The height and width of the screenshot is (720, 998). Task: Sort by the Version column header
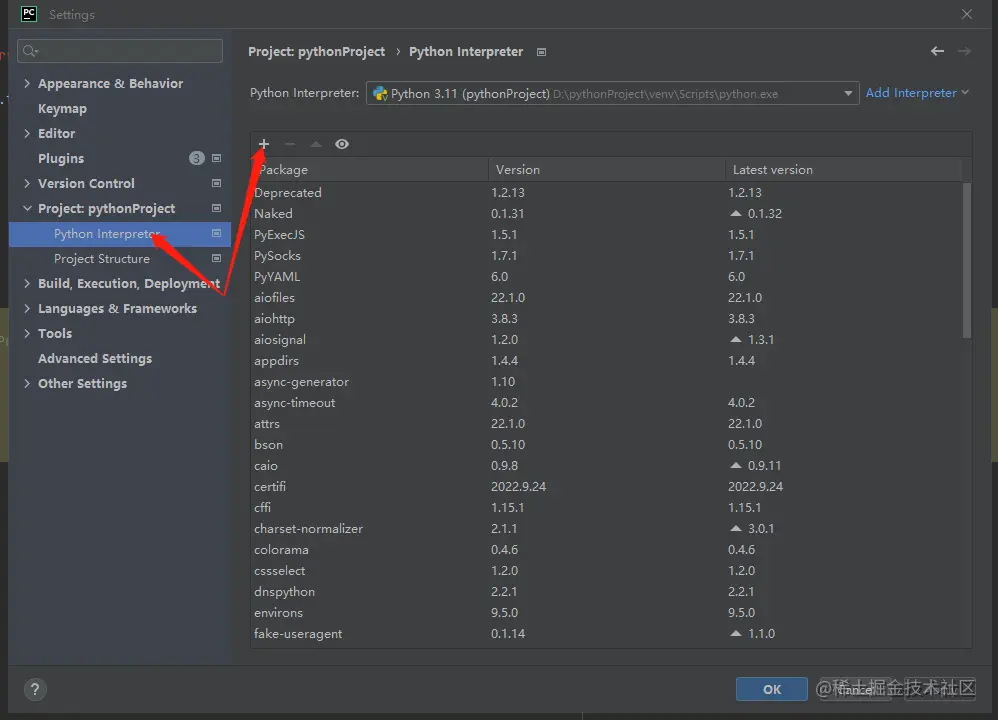pyautogui.click(x=607, y=170)
